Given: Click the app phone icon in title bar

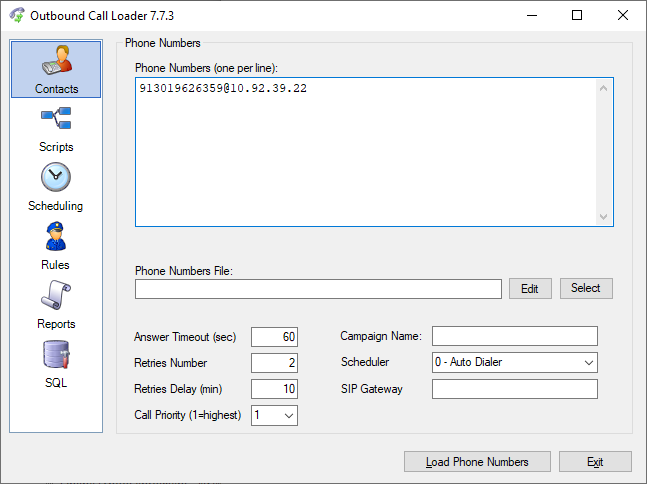Looking at the screenshot, I should [x=17, y=15].
